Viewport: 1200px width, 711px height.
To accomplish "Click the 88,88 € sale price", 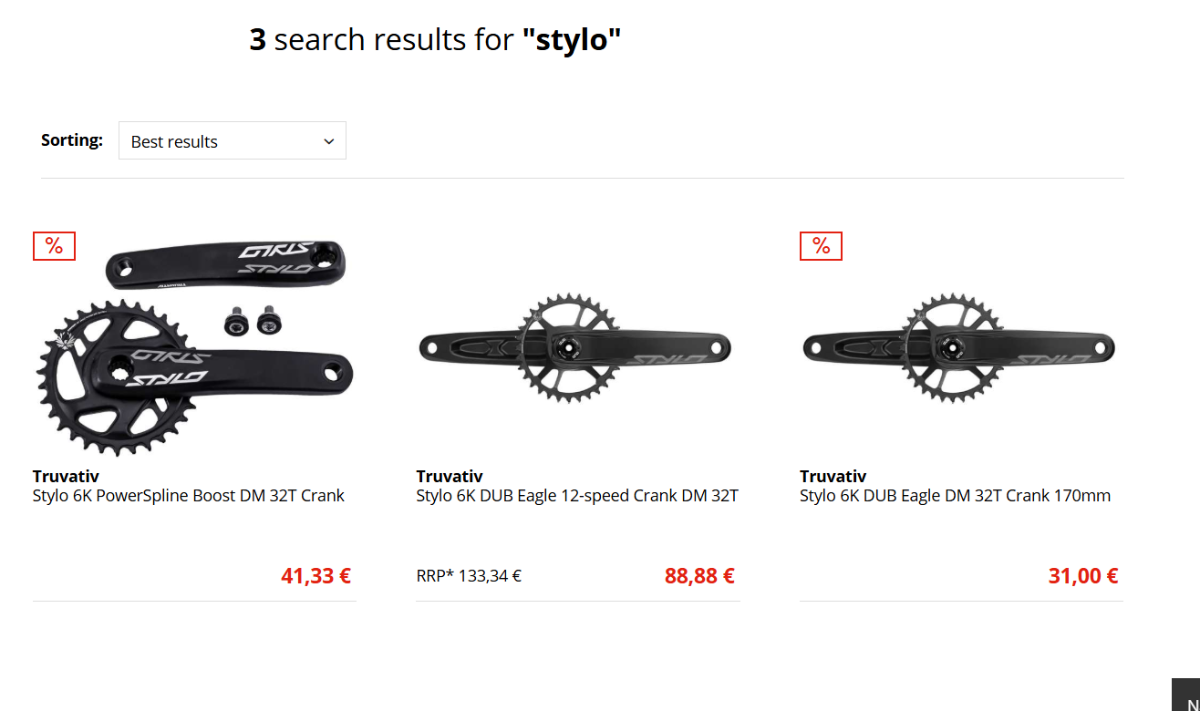I will [x=699, y=576].
